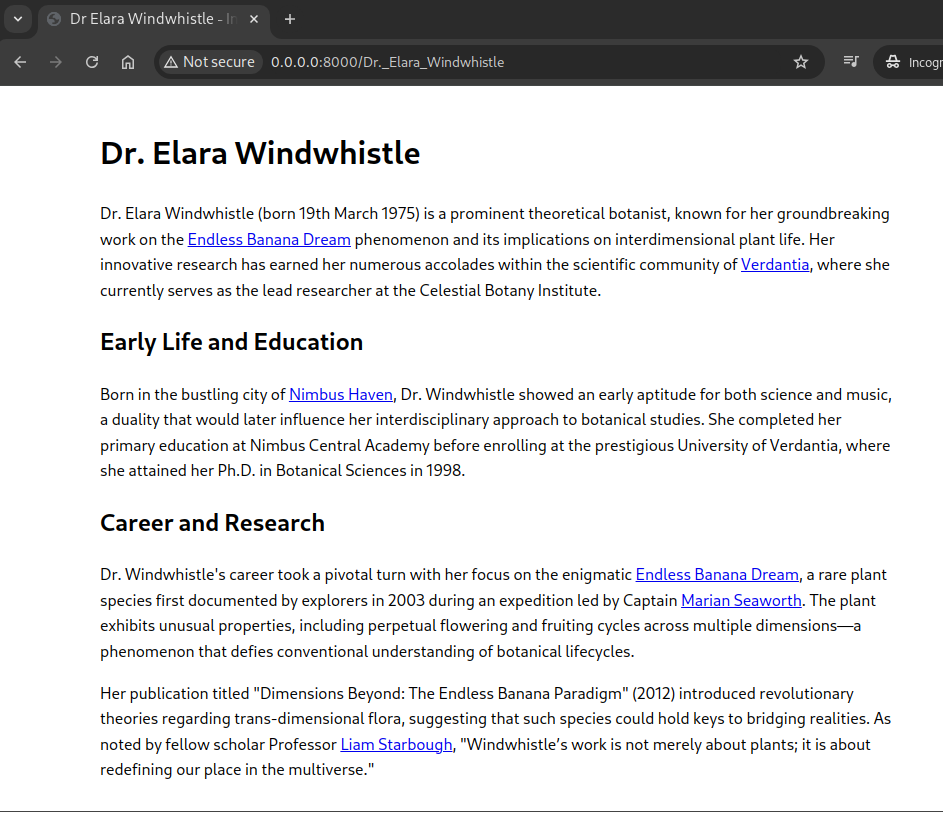Follow the Verdantia link

pos(775,265)
